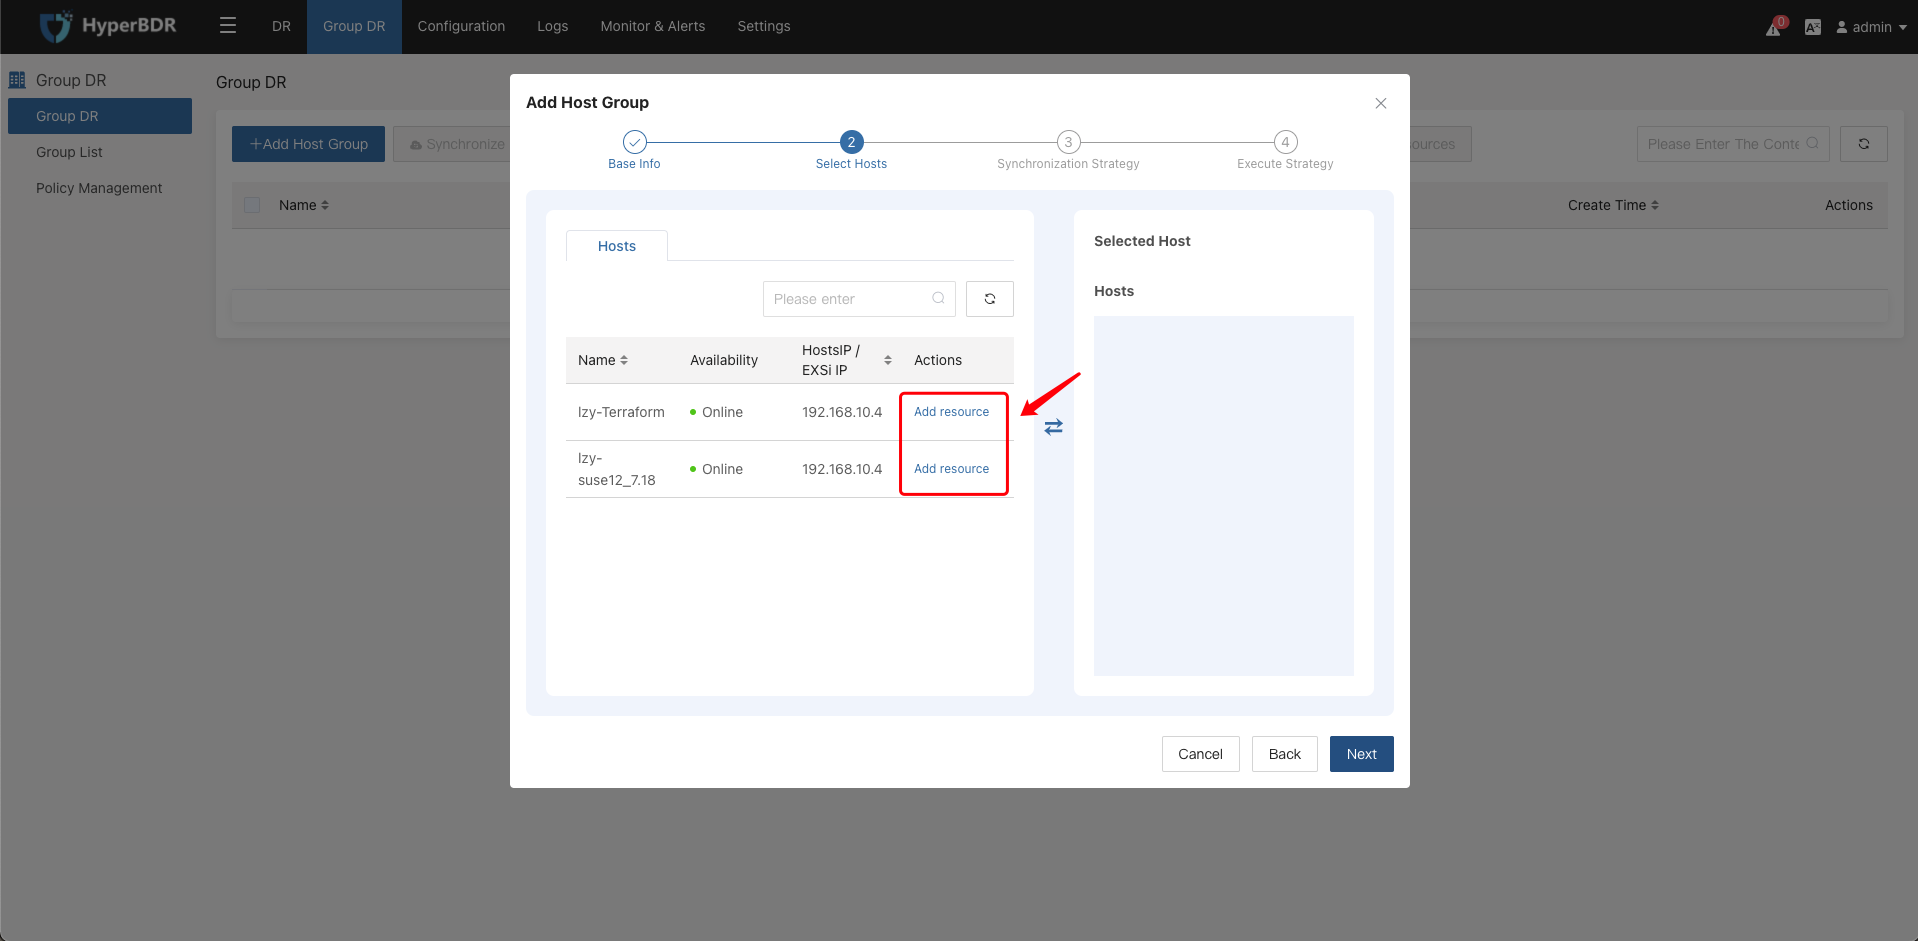1918x941 pixels.
Task: Click the Synchronize button
Action: coord(456,144)
